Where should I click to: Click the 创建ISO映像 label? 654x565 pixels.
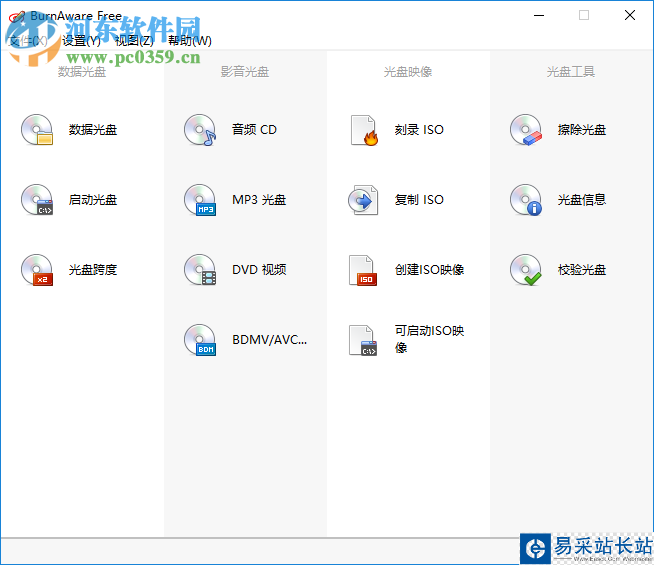(430, 270)
